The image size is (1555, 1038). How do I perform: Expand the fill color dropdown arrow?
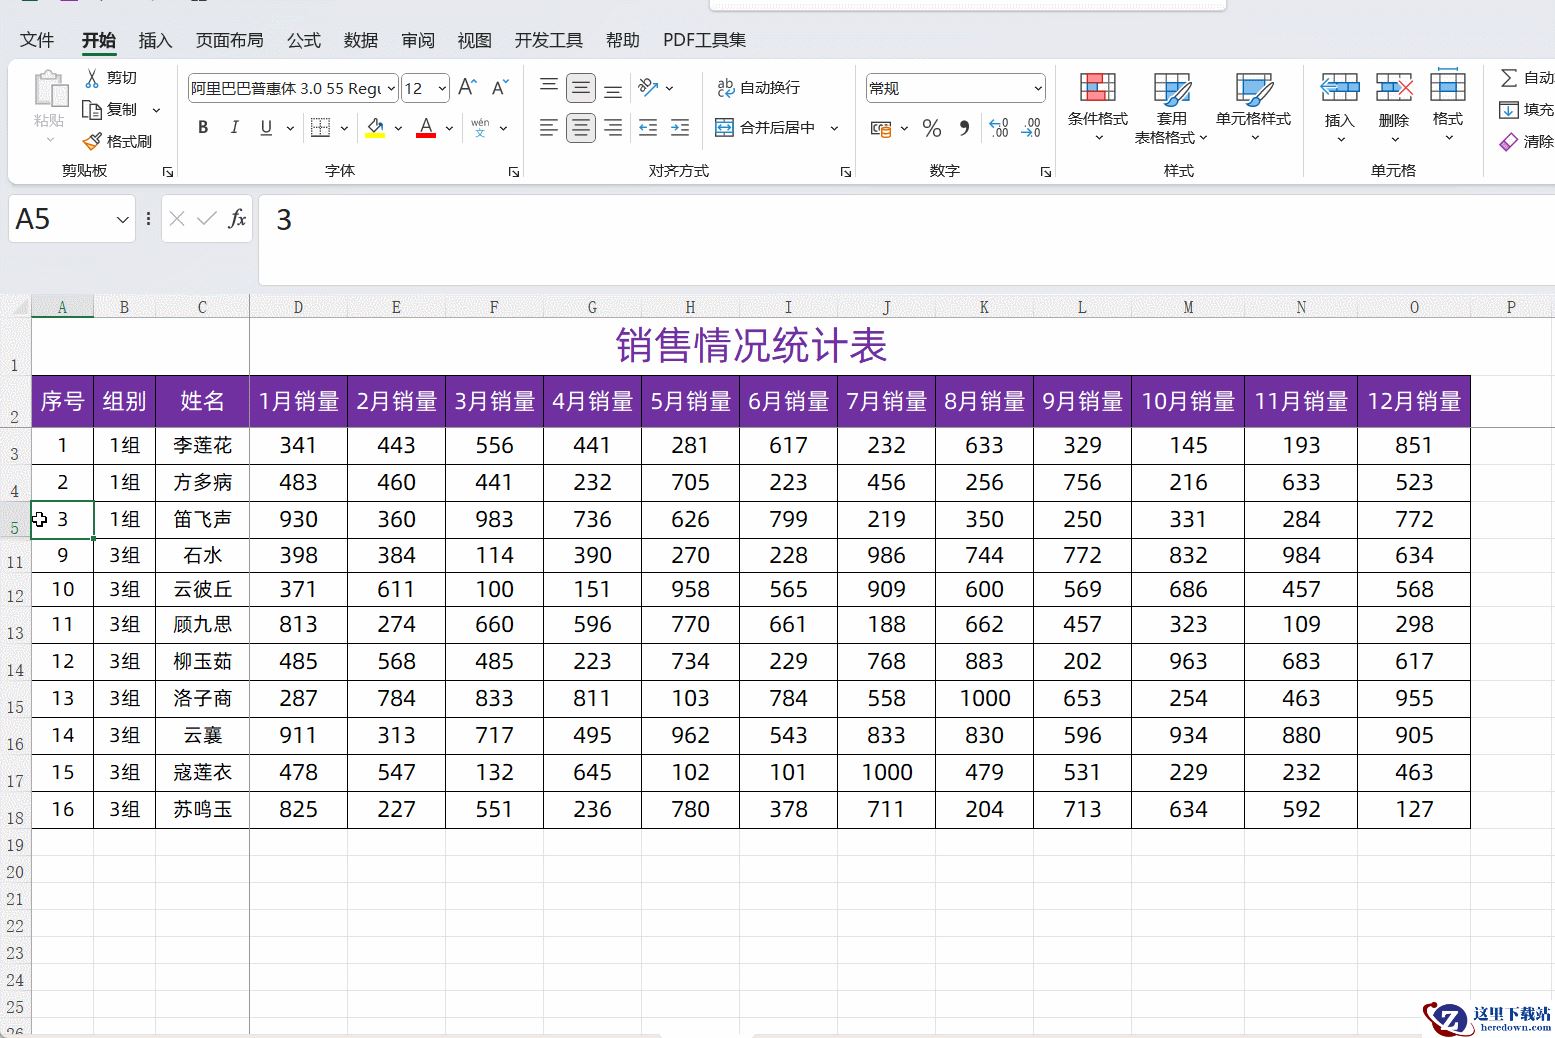[x=398, y=128]
